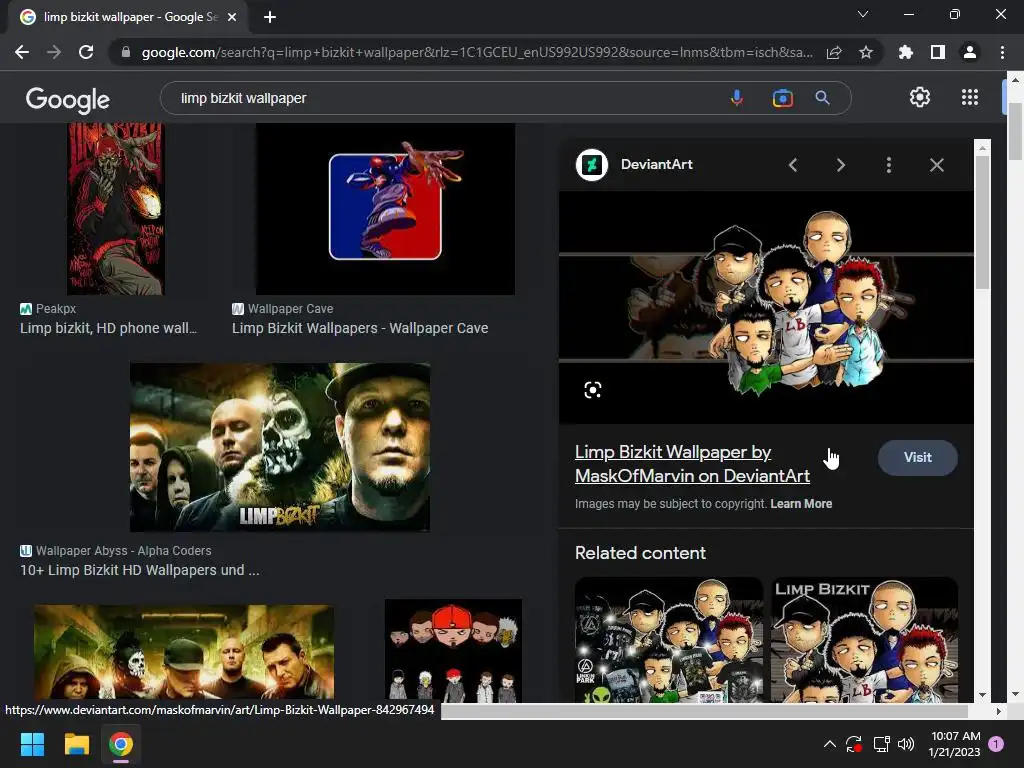Open Limp Bizkit Wallpaper by MaskOfMarvin link
The image size is (1024, 768).
click(x=692, y=464)
